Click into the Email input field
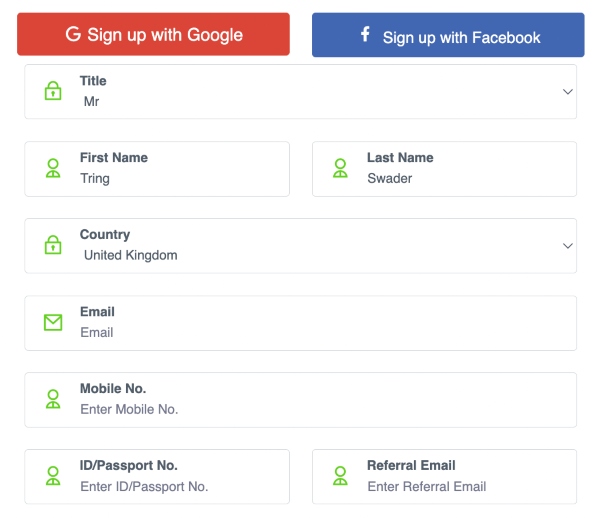Viewport: 600px width, 518px height. click(x=300, y=323)
